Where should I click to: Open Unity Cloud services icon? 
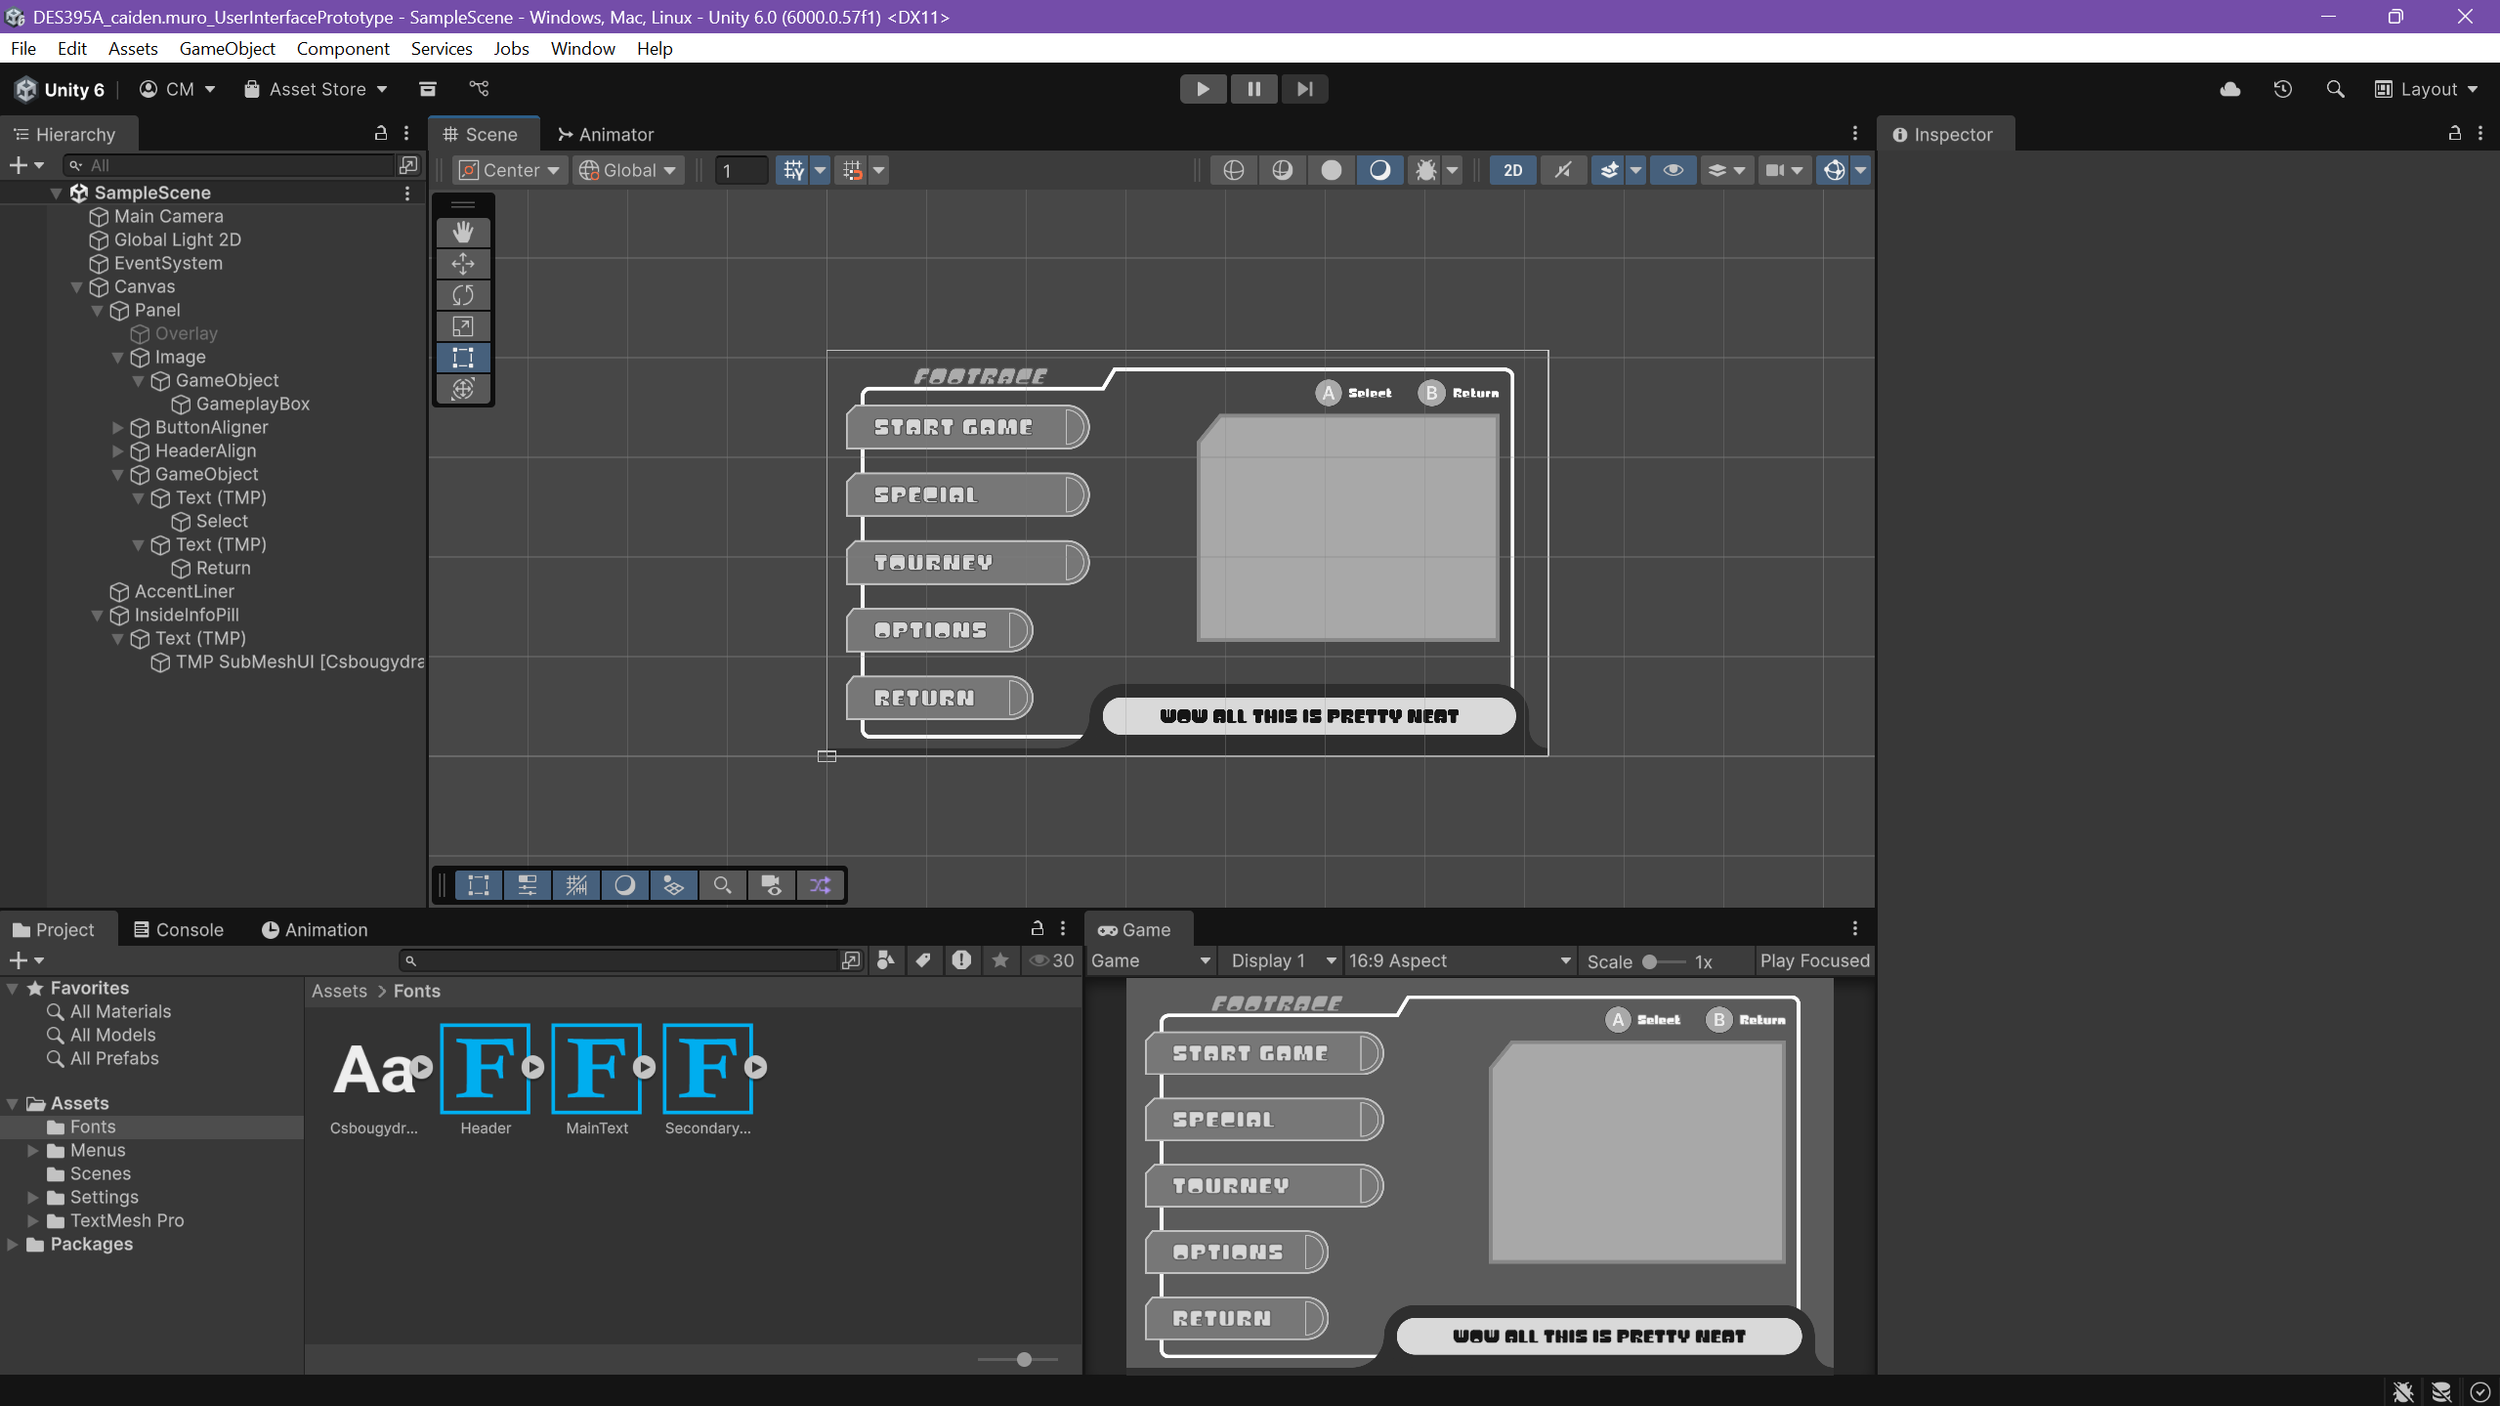click(2230, 89)
